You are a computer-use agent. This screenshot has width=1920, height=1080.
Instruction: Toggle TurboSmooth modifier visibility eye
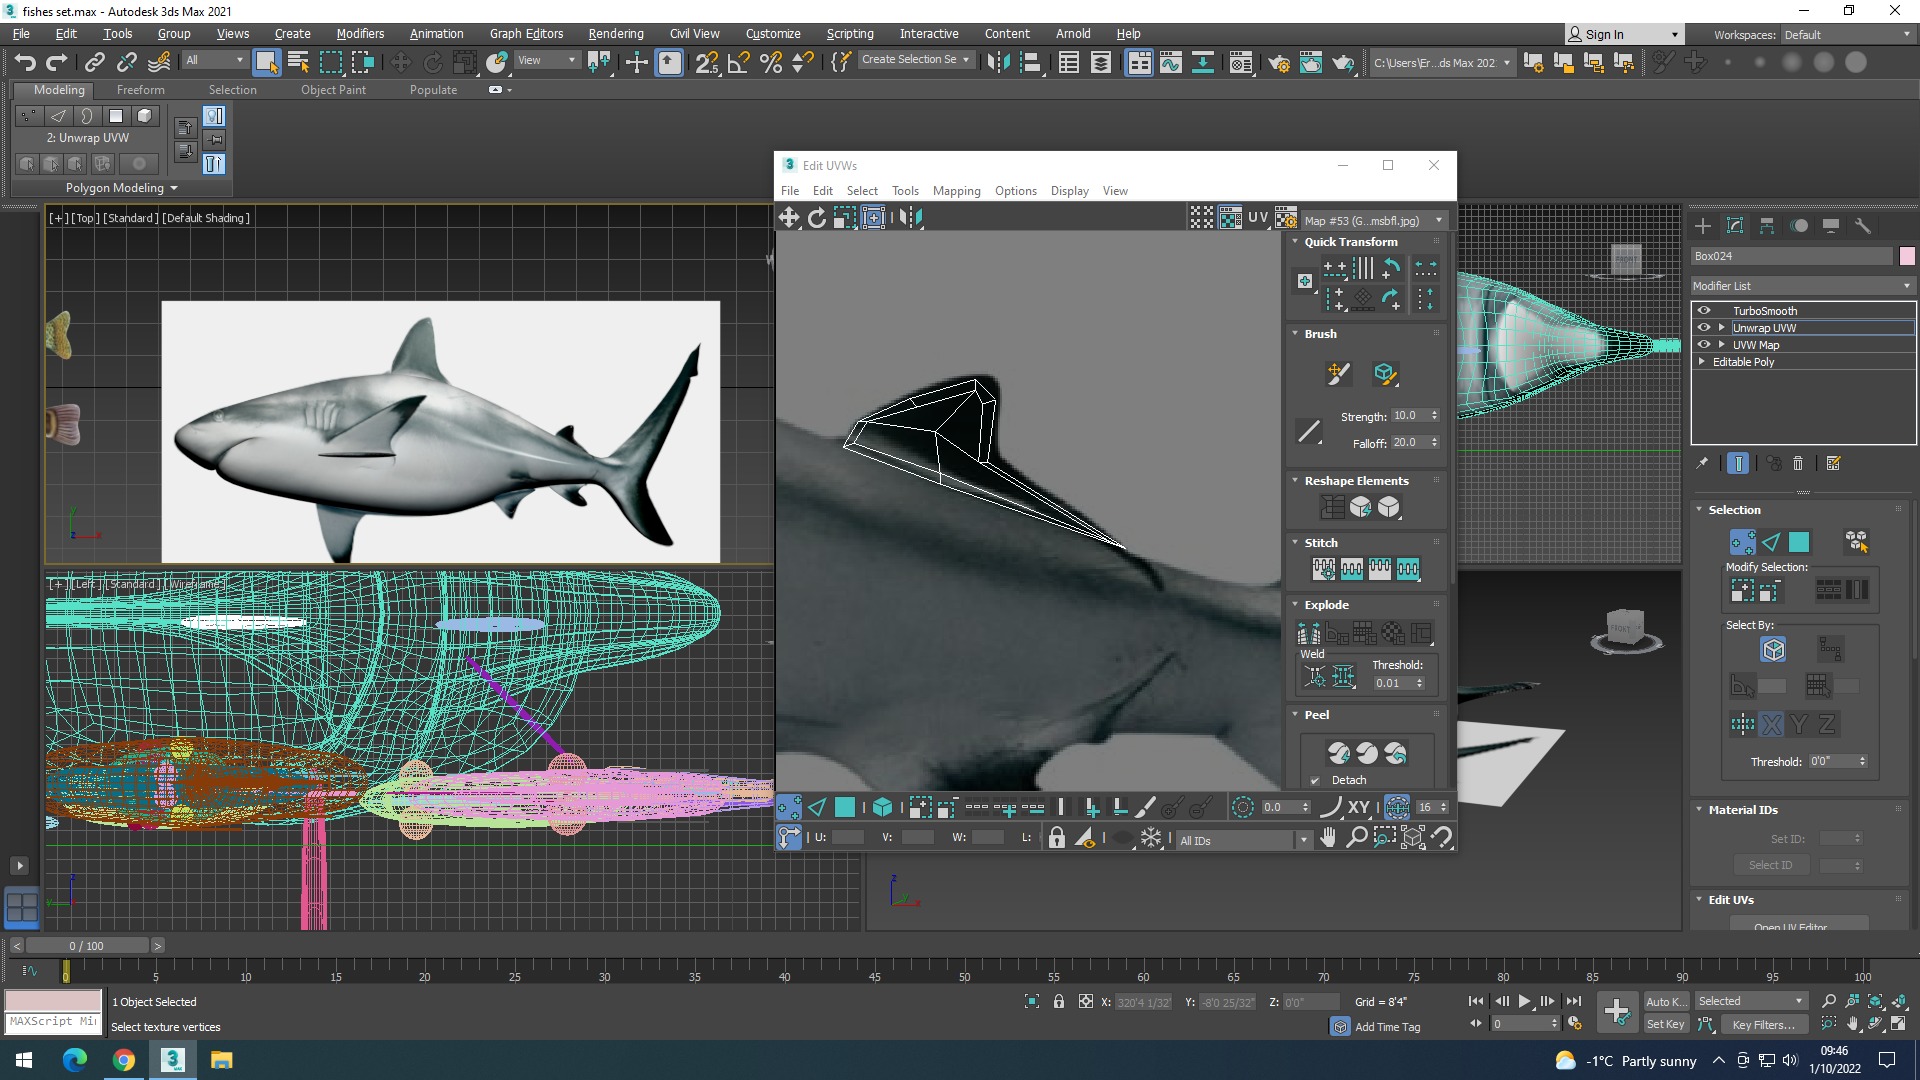(1704, 311)
